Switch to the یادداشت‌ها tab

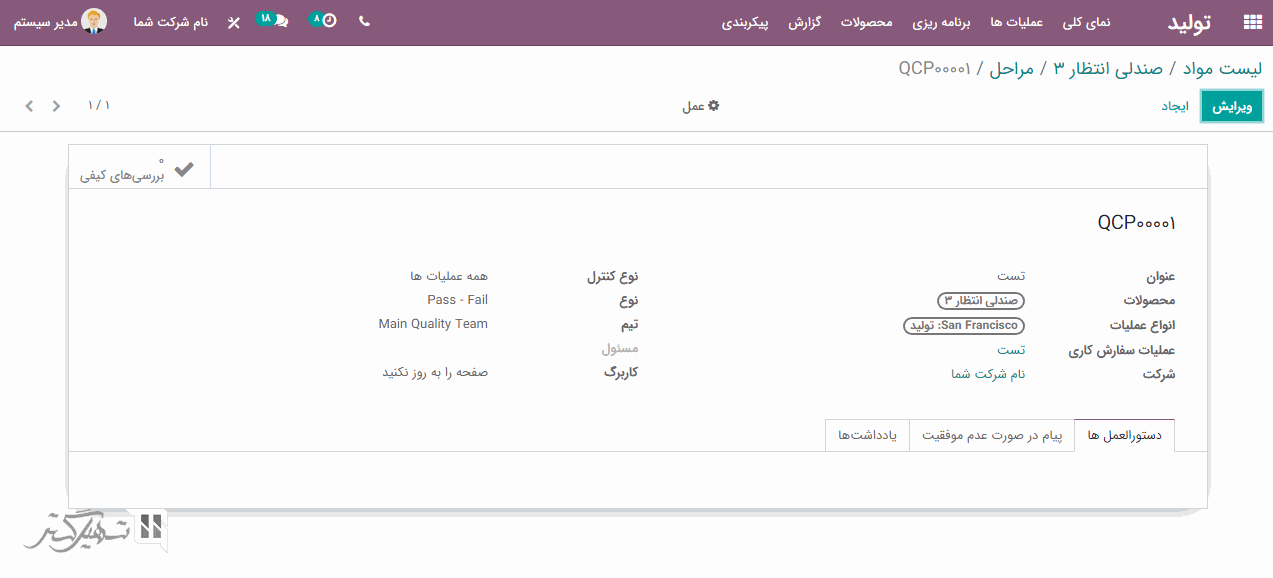pyautogui.click(x=866, y=436)
